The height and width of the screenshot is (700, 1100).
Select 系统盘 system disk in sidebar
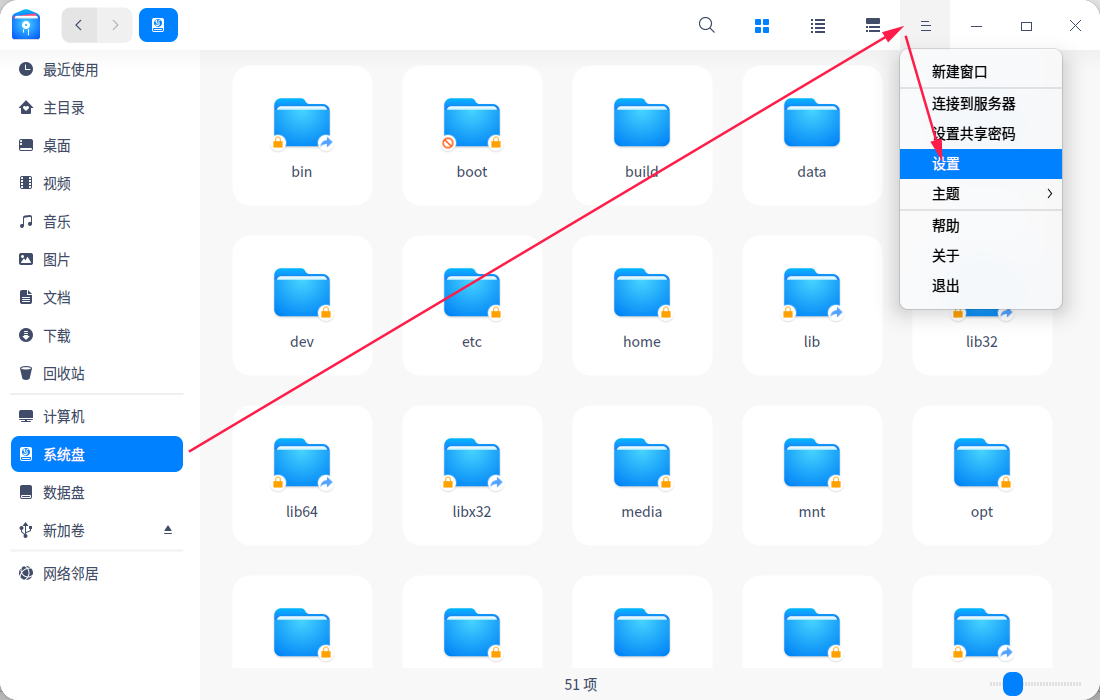coord(97,454)
